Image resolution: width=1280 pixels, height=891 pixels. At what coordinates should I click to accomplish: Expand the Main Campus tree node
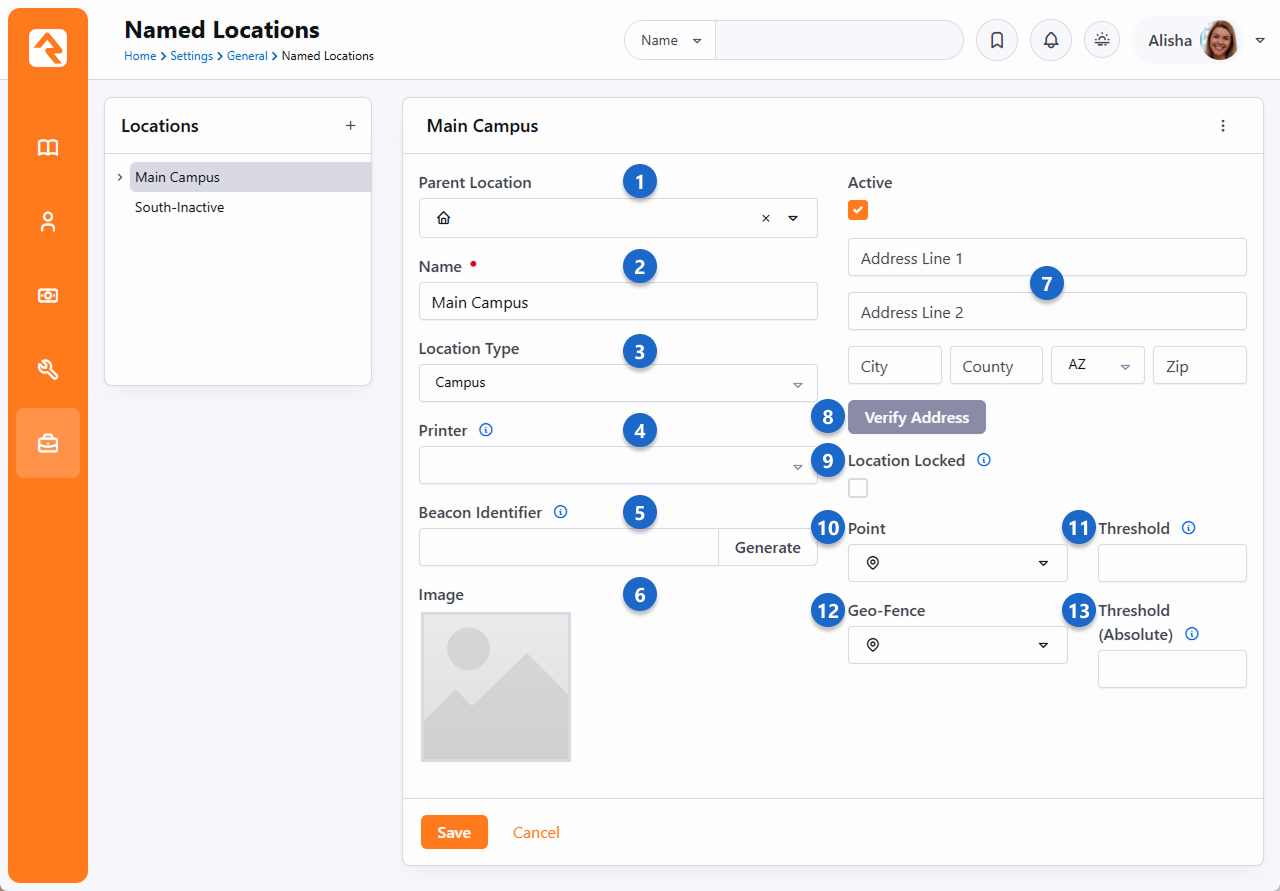120,177
